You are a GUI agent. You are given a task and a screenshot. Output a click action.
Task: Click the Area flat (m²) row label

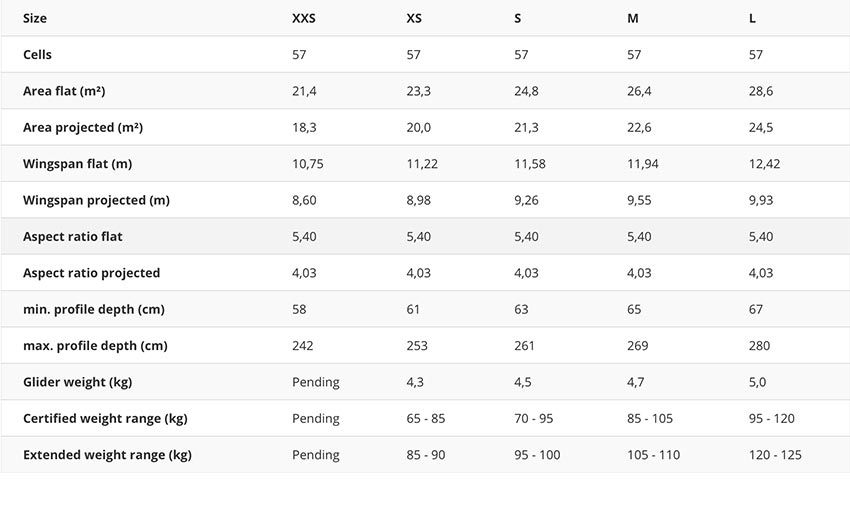[64, 91]
